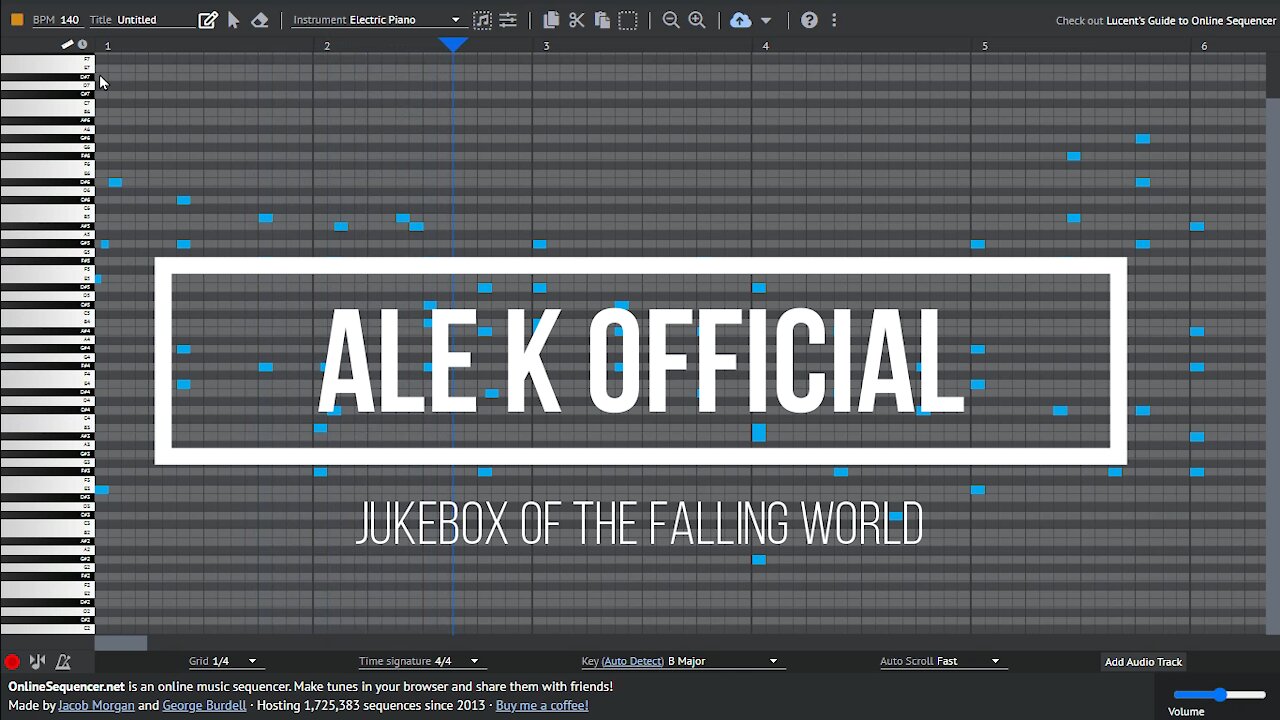Select the arrow pointer edit tool
1280x720 pixels.
(234, 20)
